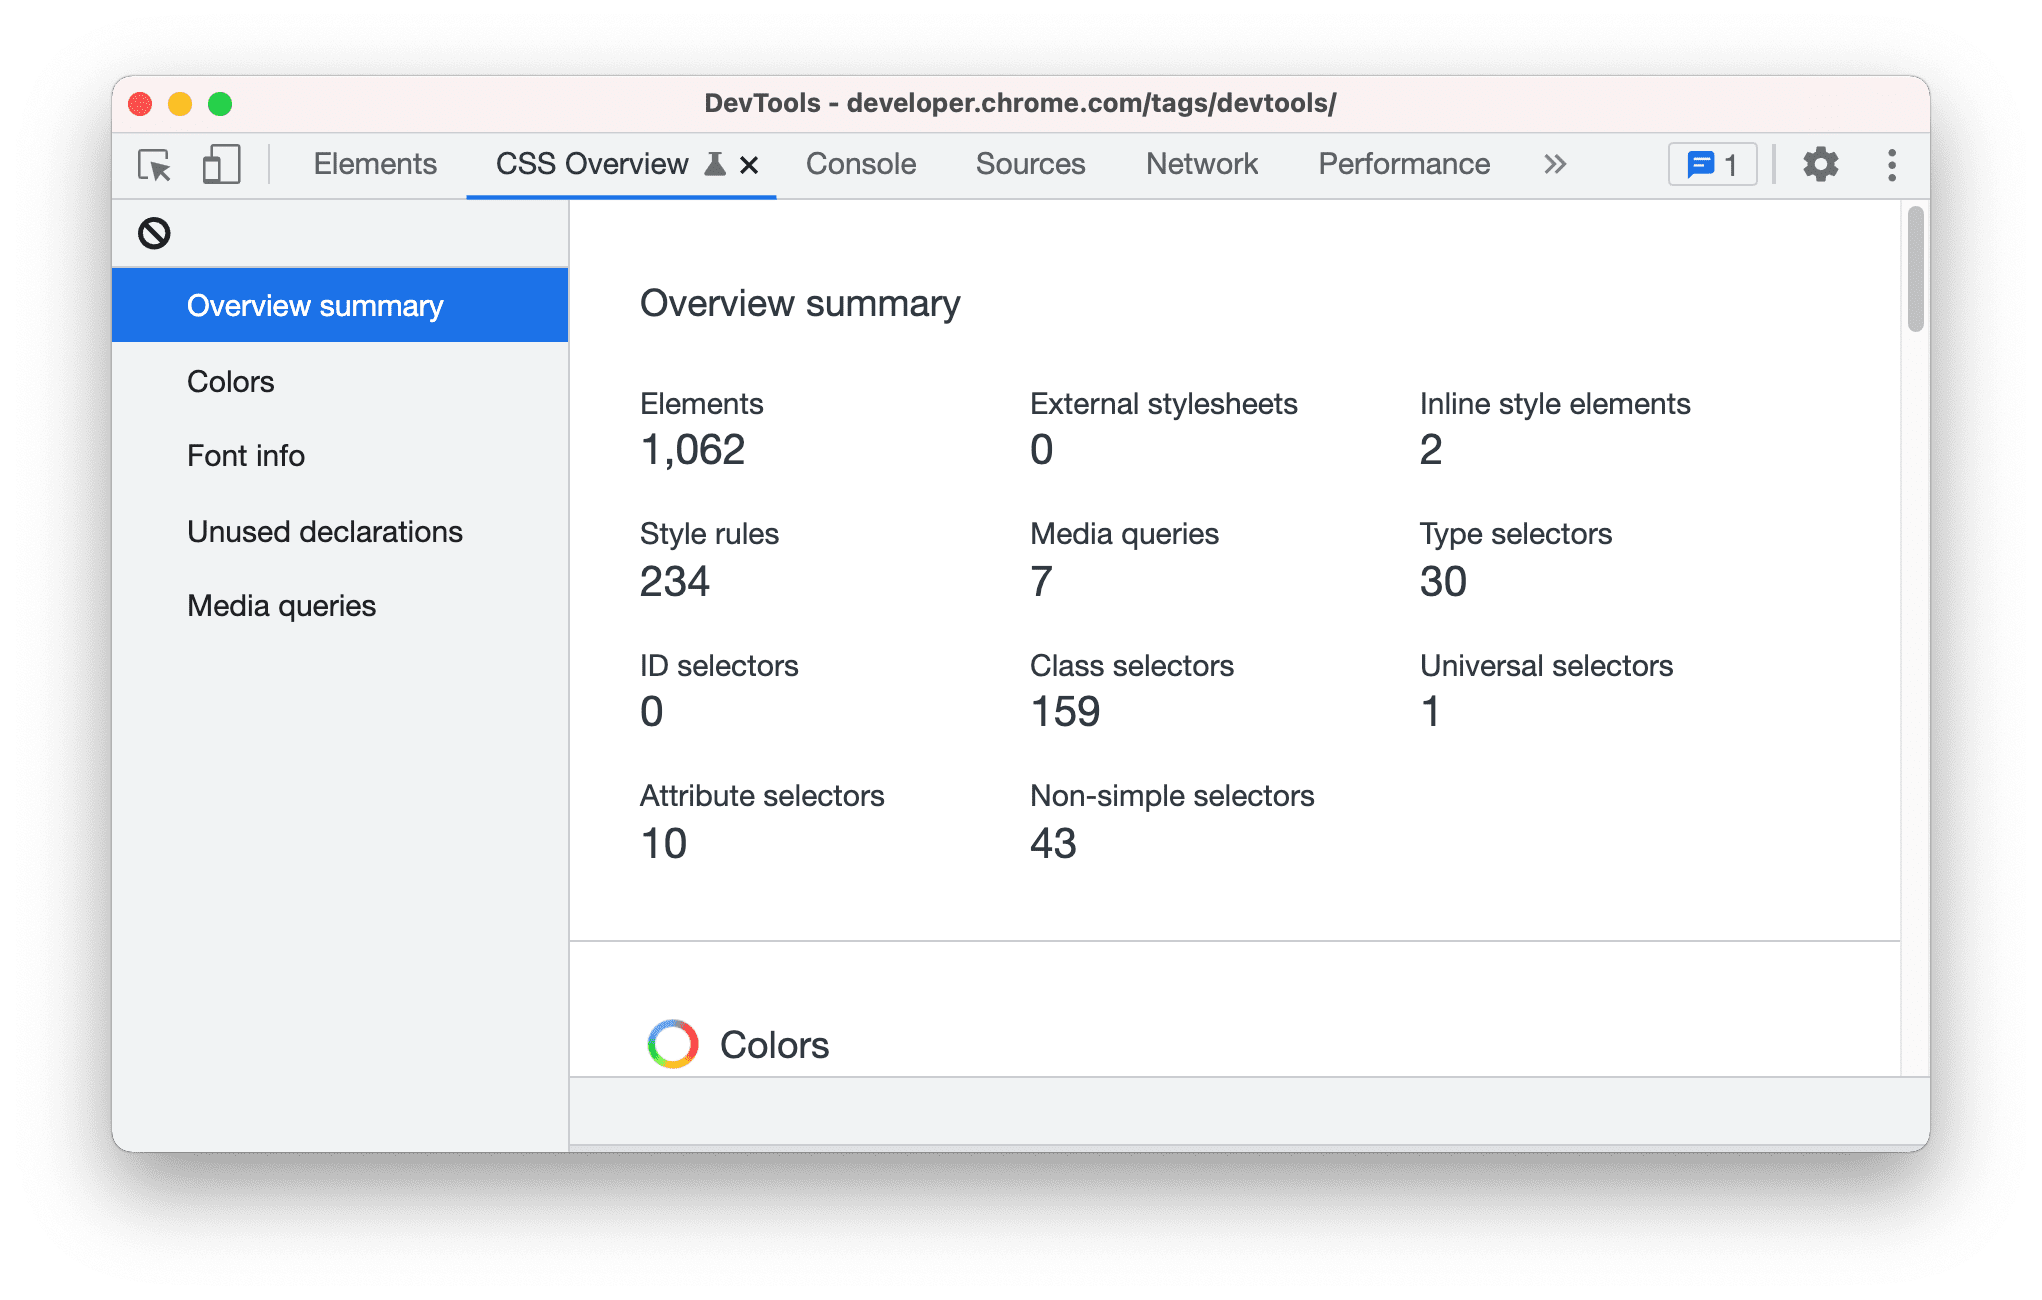The image size is (2042, 1300).
Task: Select the Colors section in sidebar
Action: 231,380
